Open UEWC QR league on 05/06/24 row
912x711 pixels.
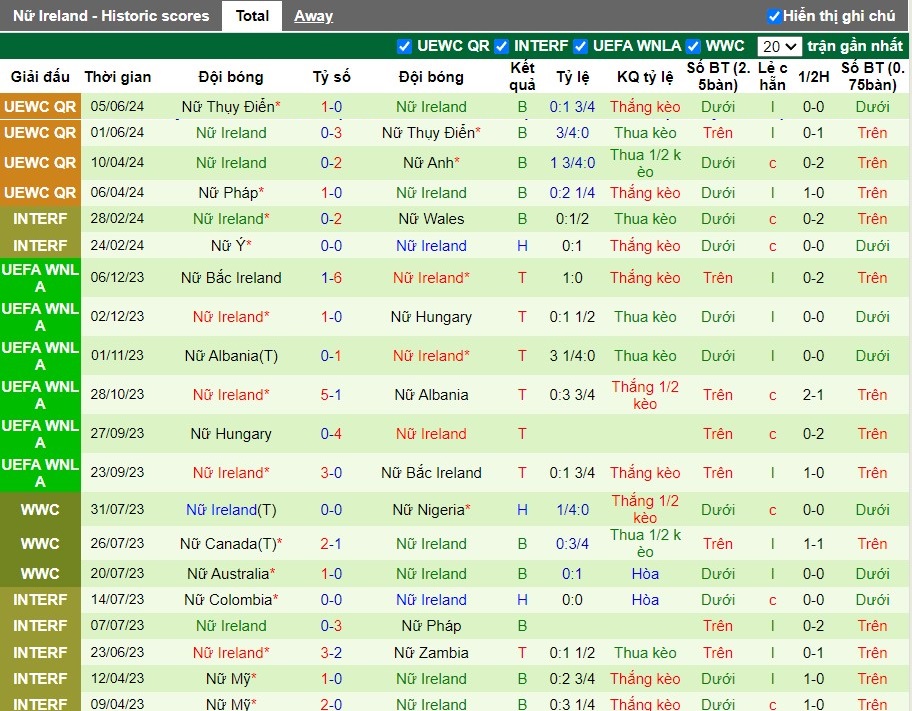tap(40, 106)
